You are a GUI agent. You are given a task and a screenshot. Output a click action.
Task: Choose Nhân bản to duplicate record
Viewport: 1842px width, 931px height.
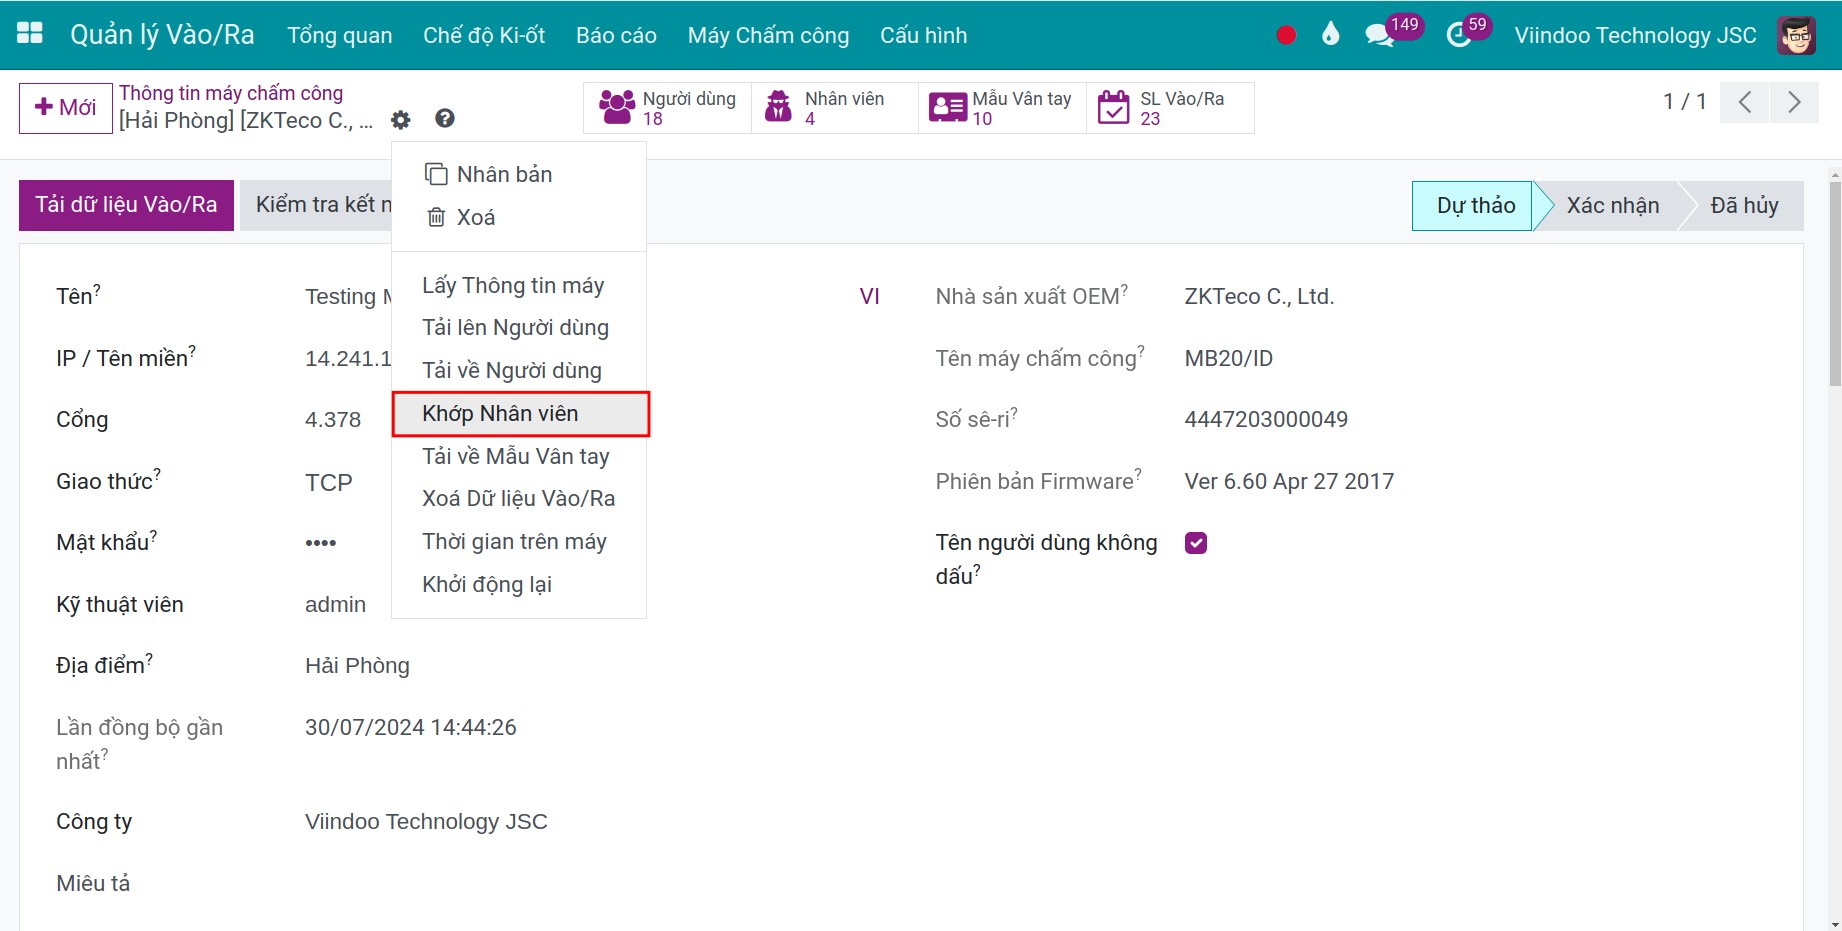504,175
